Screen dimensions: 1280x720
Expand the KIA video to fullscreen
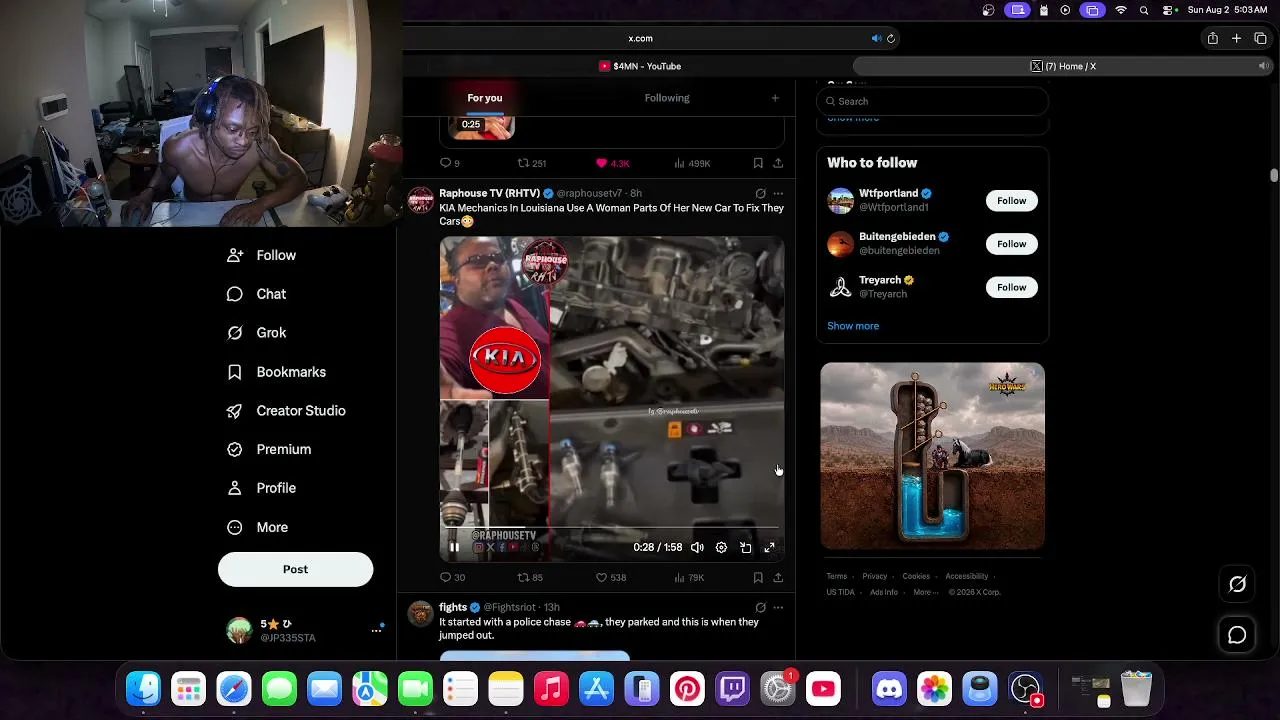[769, 548]
